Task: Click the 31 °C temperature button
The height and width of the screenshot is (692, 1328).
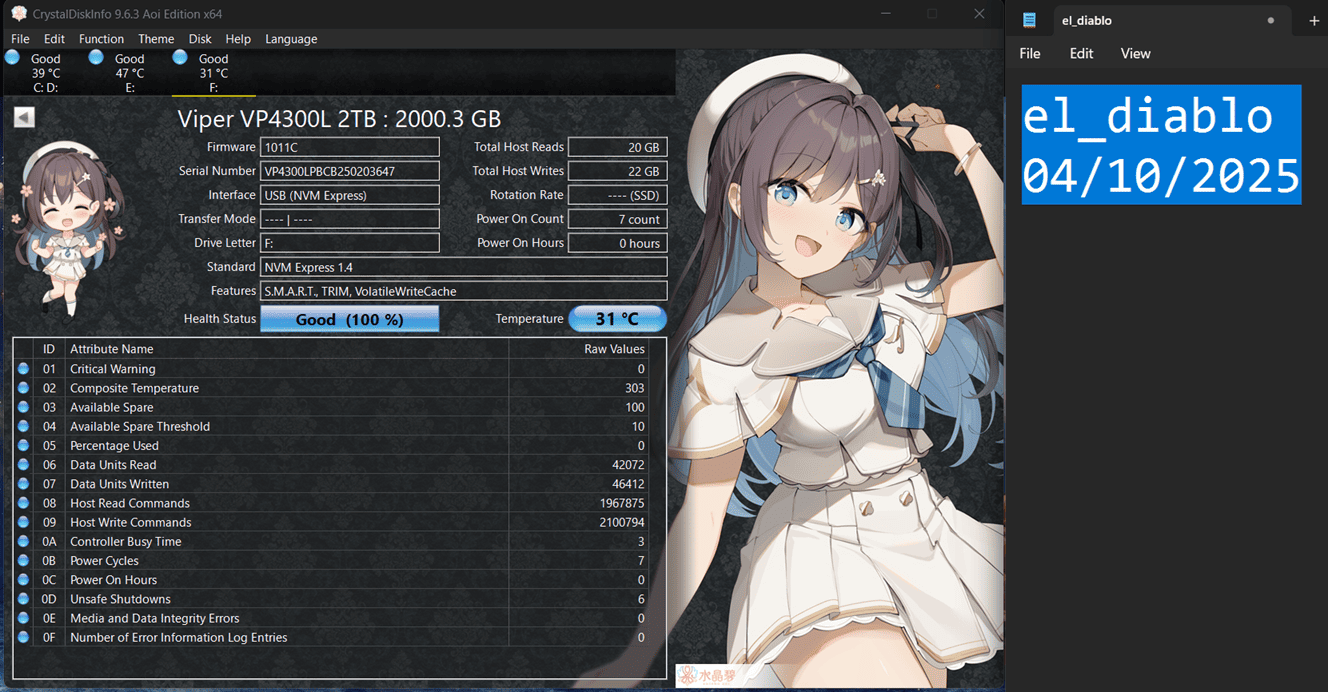Action: [x=617, y=319]
